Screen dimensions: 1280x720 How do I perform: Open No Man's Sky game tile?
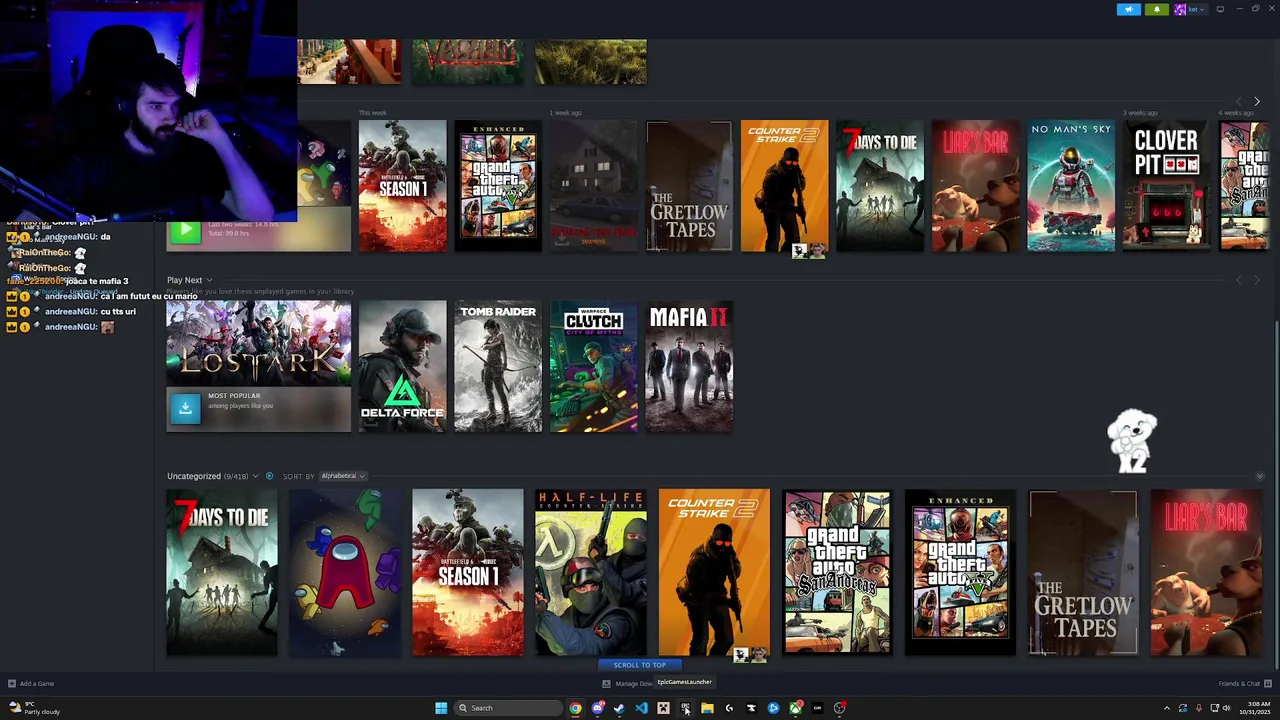(1071, 186)
